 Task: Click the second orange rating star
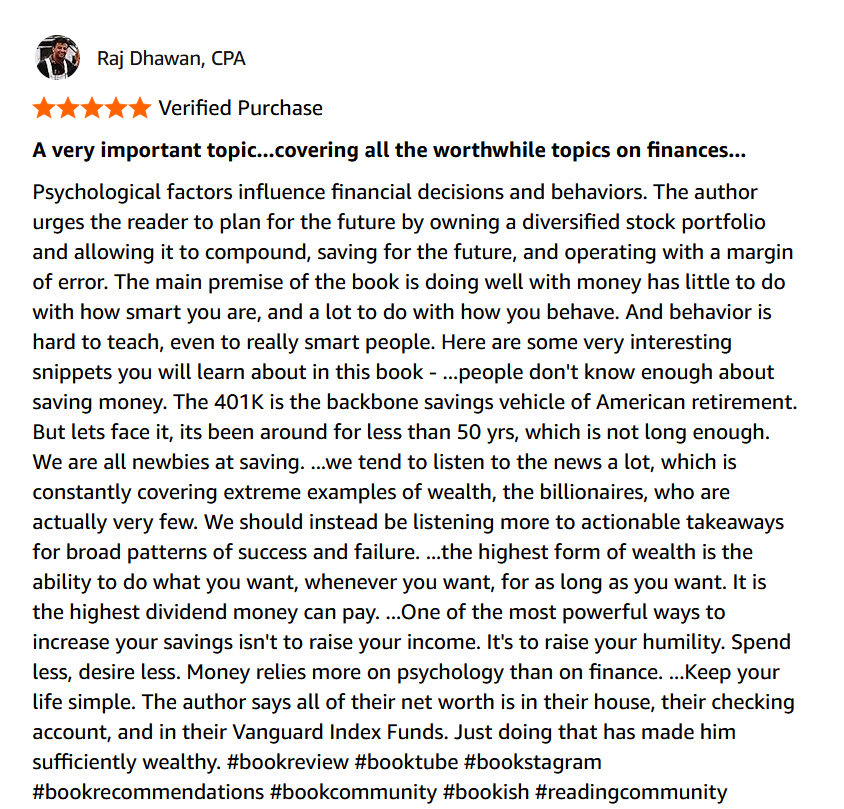click(68, 108)
